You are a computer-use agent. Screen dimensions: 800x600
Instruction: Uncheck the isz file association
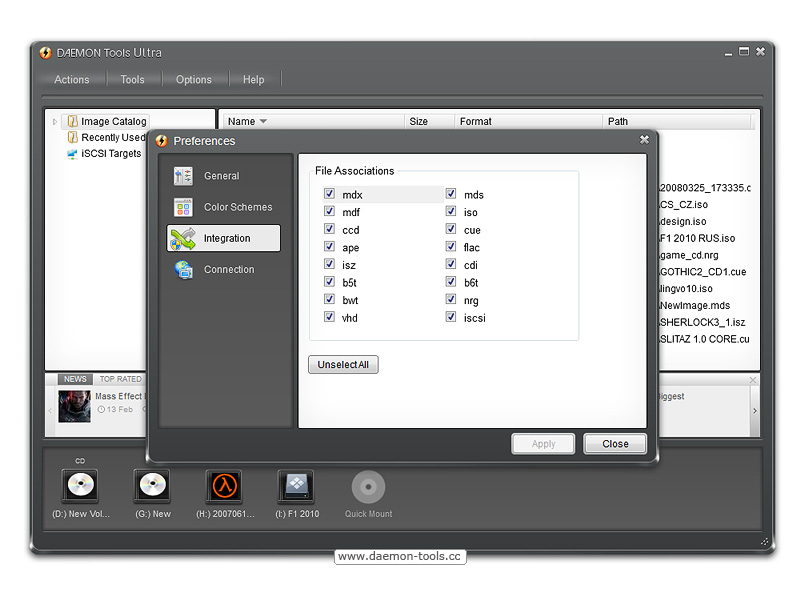(330, 264)
